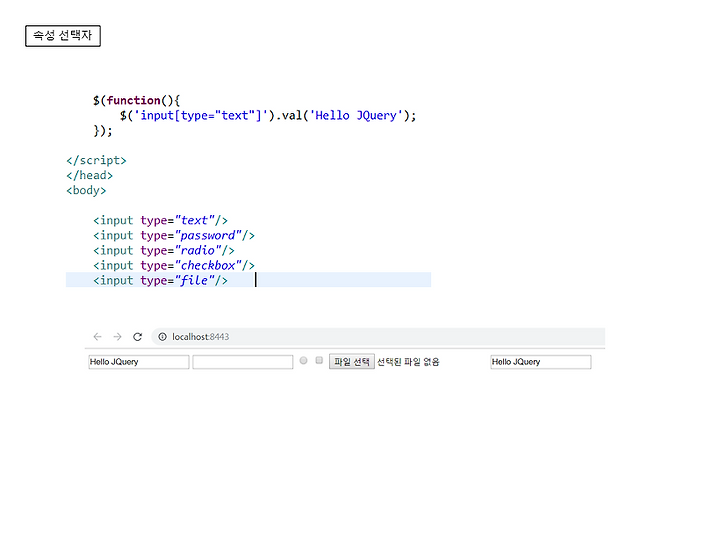Click the localhost:8443 address bar
Viewport: 720px width, 540px height.
coord(378,337)
